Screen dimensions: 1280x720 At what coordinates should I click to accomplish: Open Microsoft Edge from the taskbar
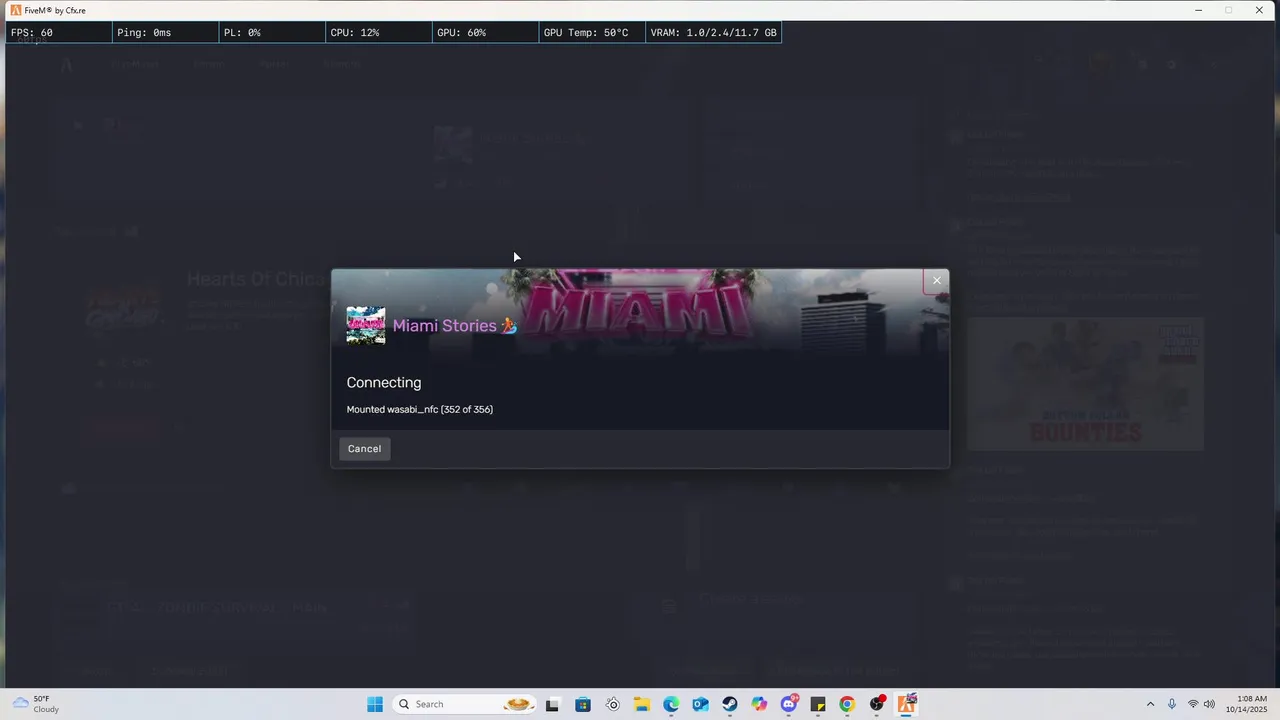click(x=671, y=704)
